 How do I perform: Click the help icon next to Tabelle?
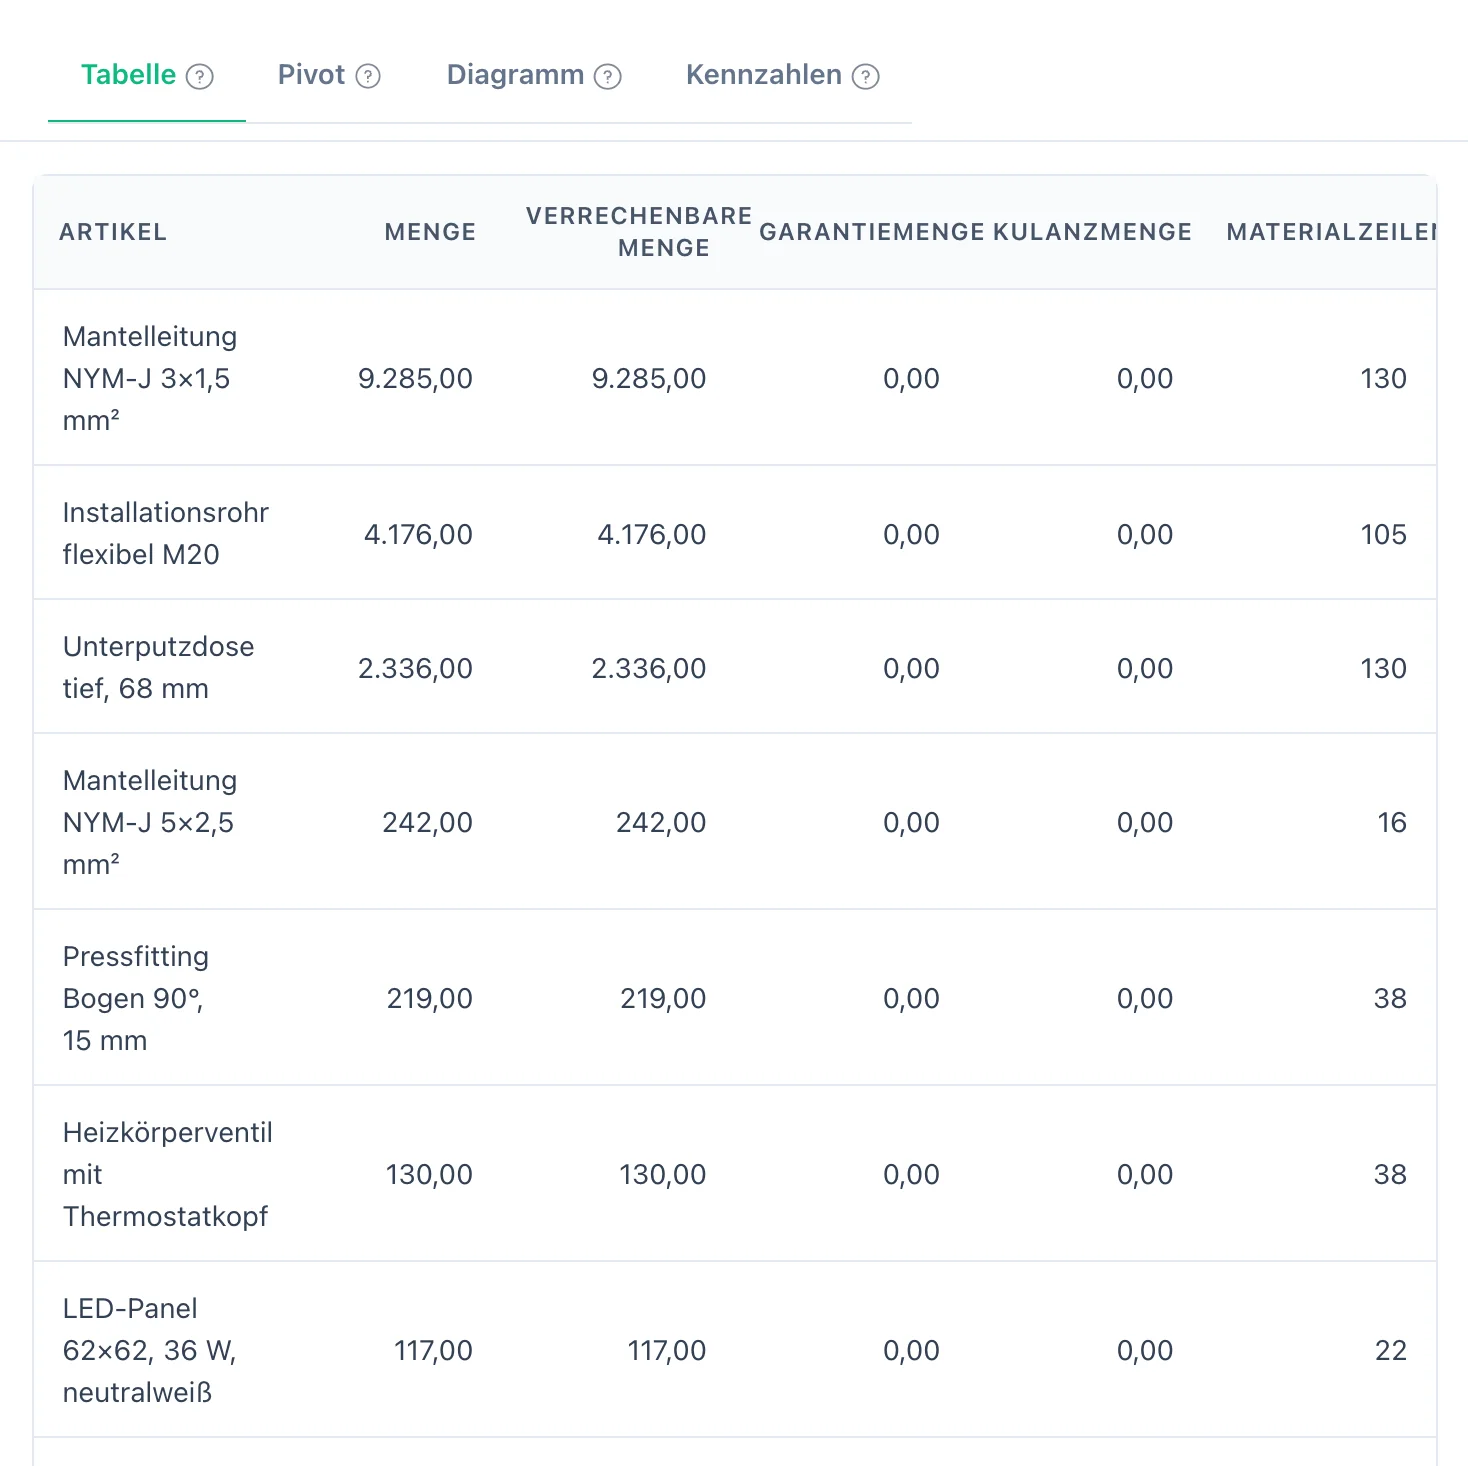pyautogui.click(x=200, y=76)
